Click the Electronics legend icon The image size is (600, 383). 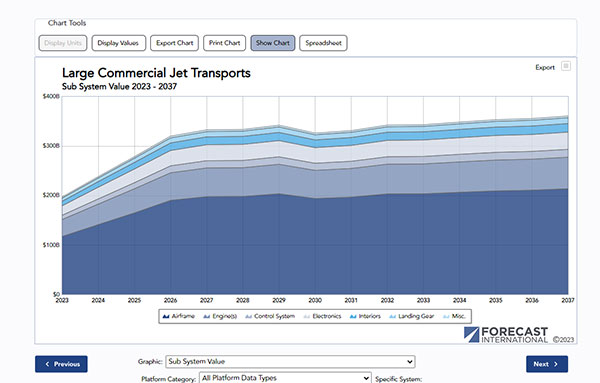click(x=307, y=317)
